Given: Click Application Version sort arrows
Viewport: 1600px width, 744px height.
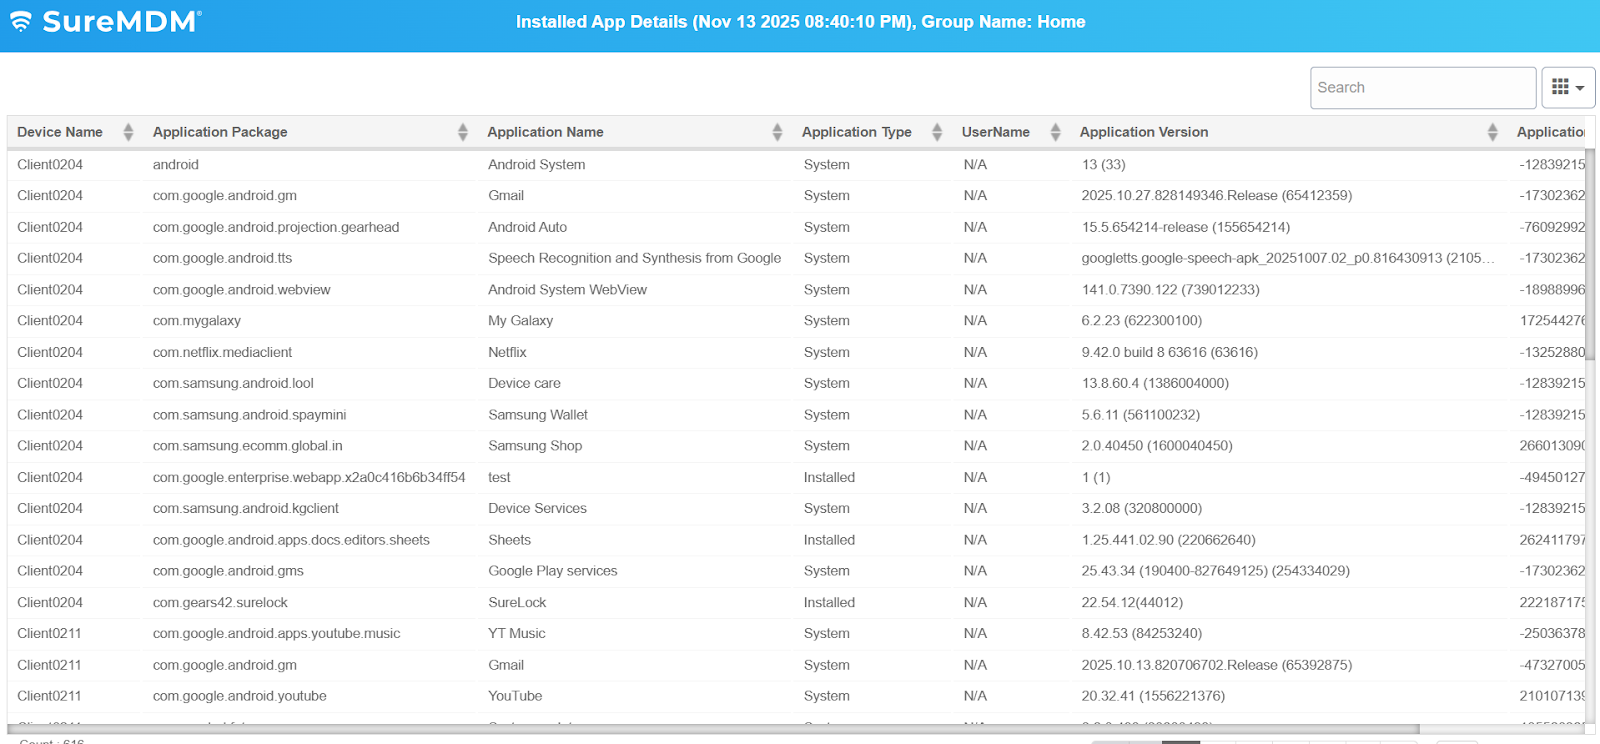Looking at the screenshot, I should pos(1492,132).
